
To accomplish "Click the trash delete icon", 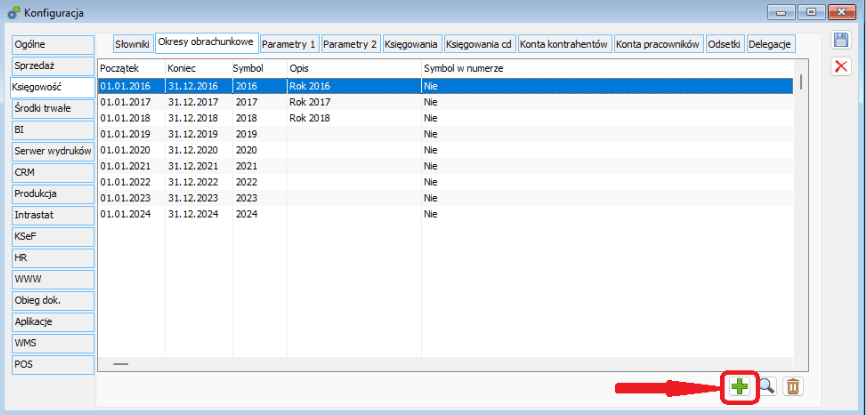I will coord(793,386).
